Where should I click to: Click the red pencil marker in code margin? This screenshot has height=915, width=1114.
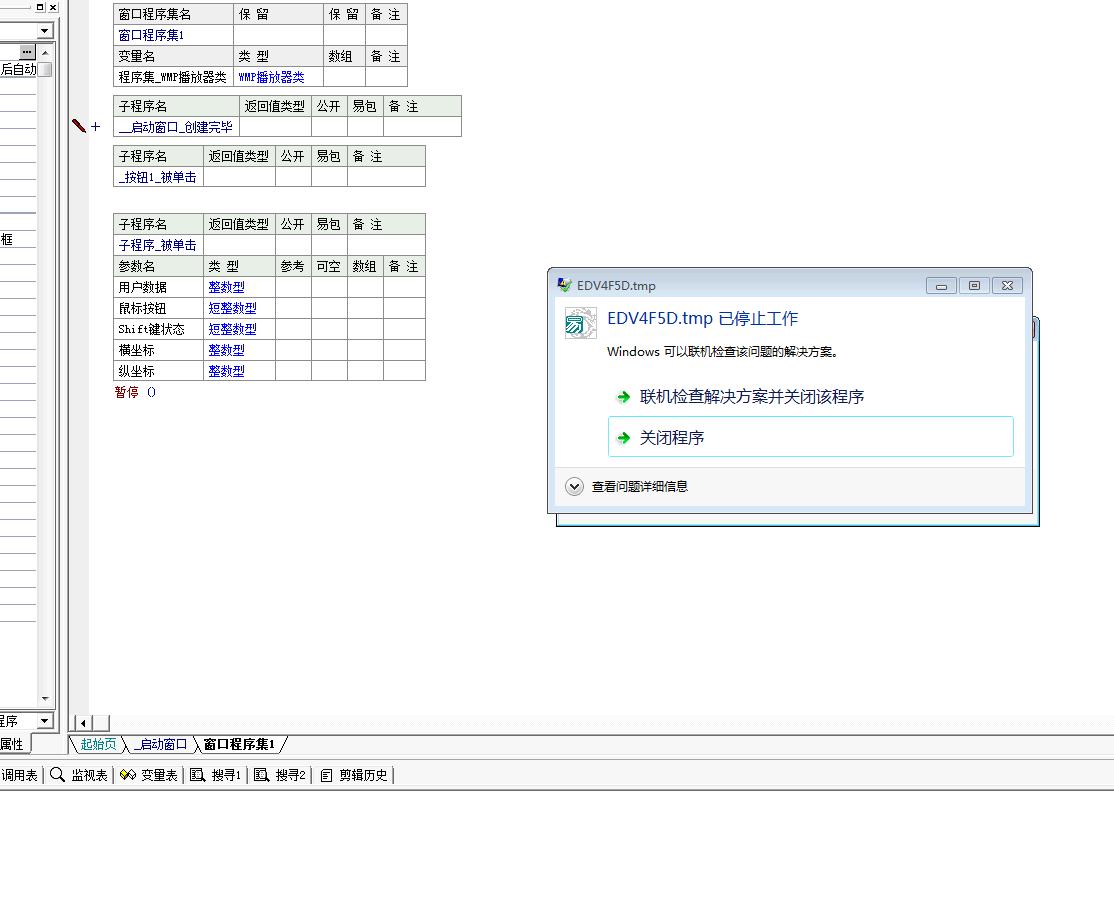tap(79, 126)
